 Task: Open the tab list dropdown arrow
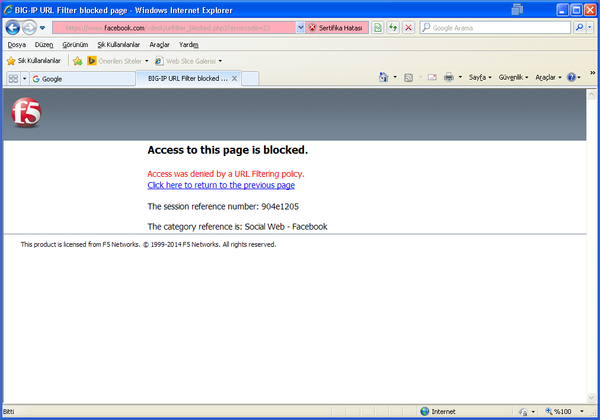(24, 79)
